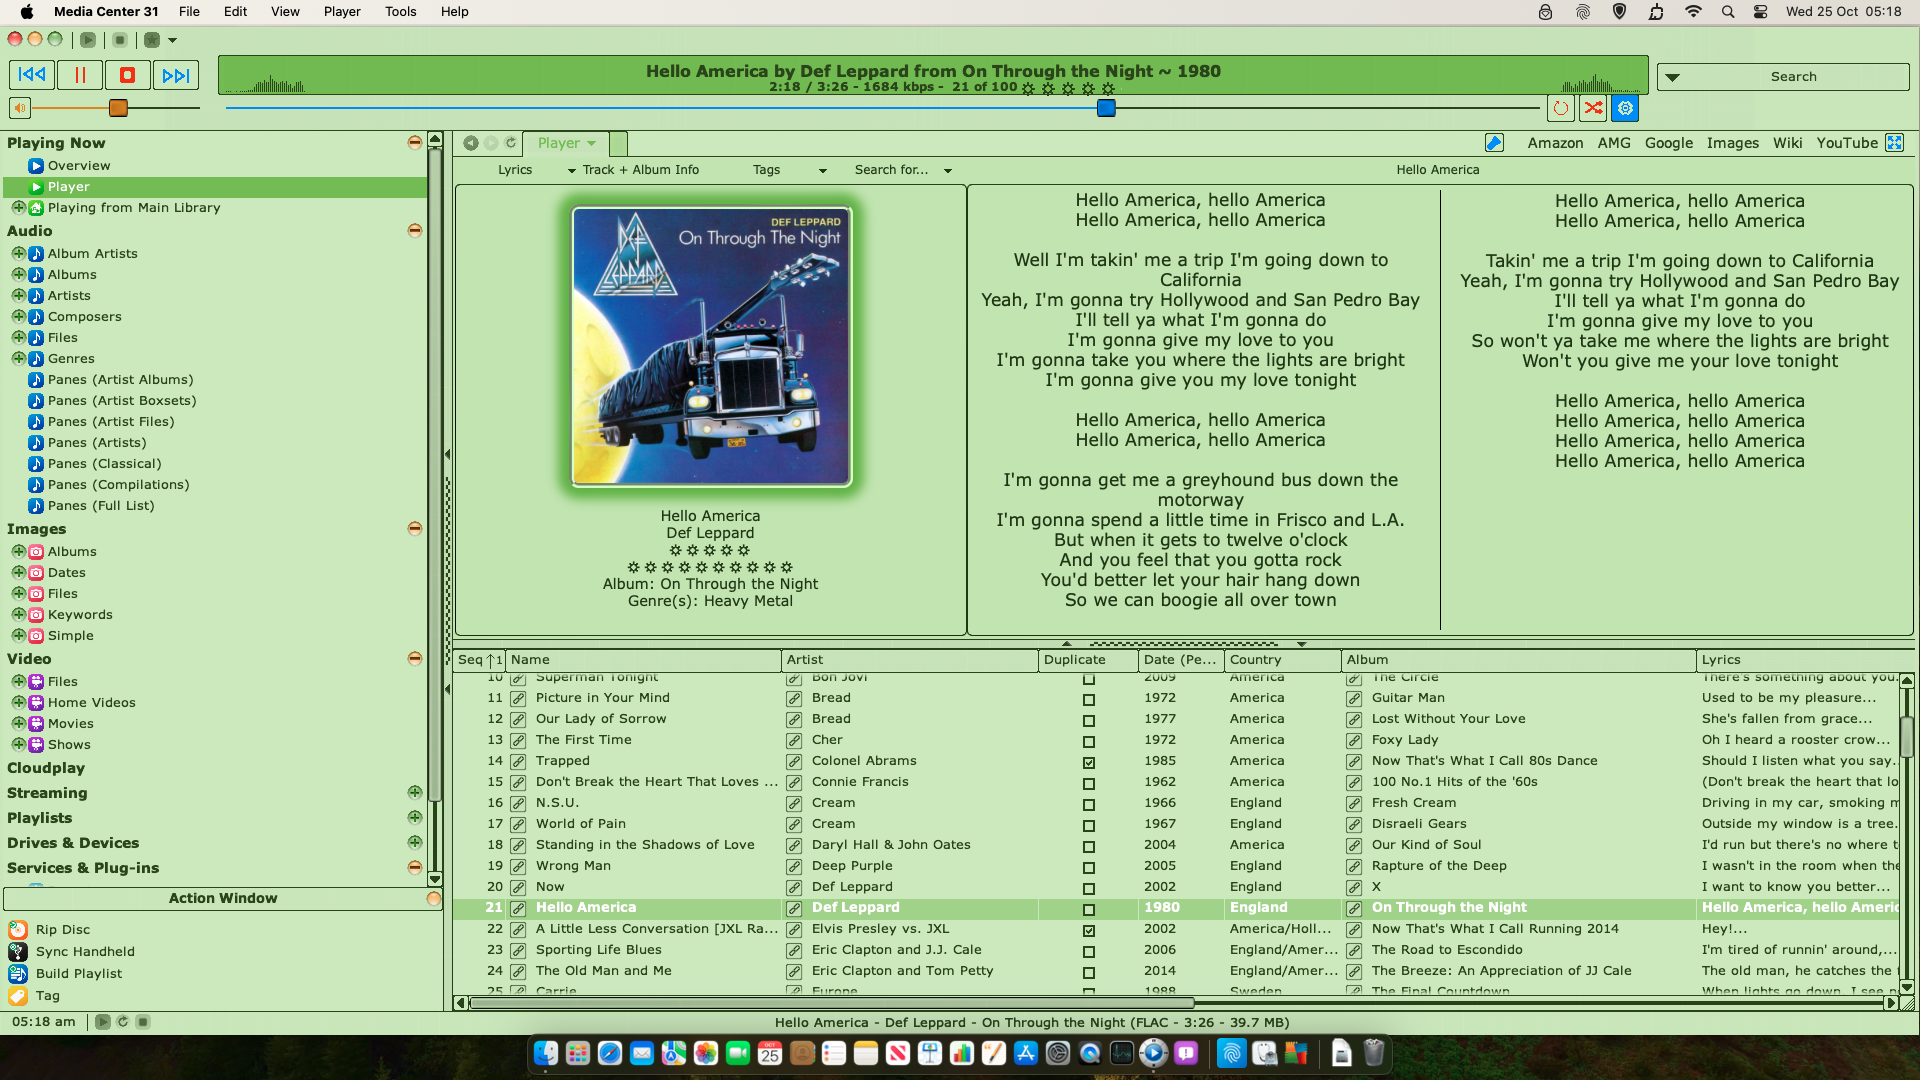1920x1080 pixels.
Task: Open Trash in the Dock
Action: tap(1374, 1053)
